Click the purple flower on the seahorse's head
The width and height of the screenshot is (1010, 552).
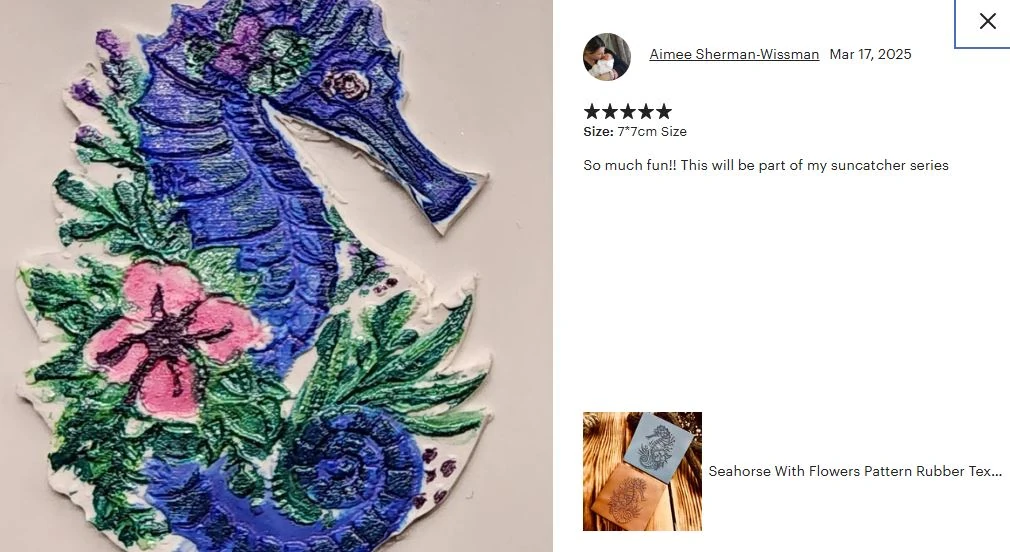click(x=240, y=44)
